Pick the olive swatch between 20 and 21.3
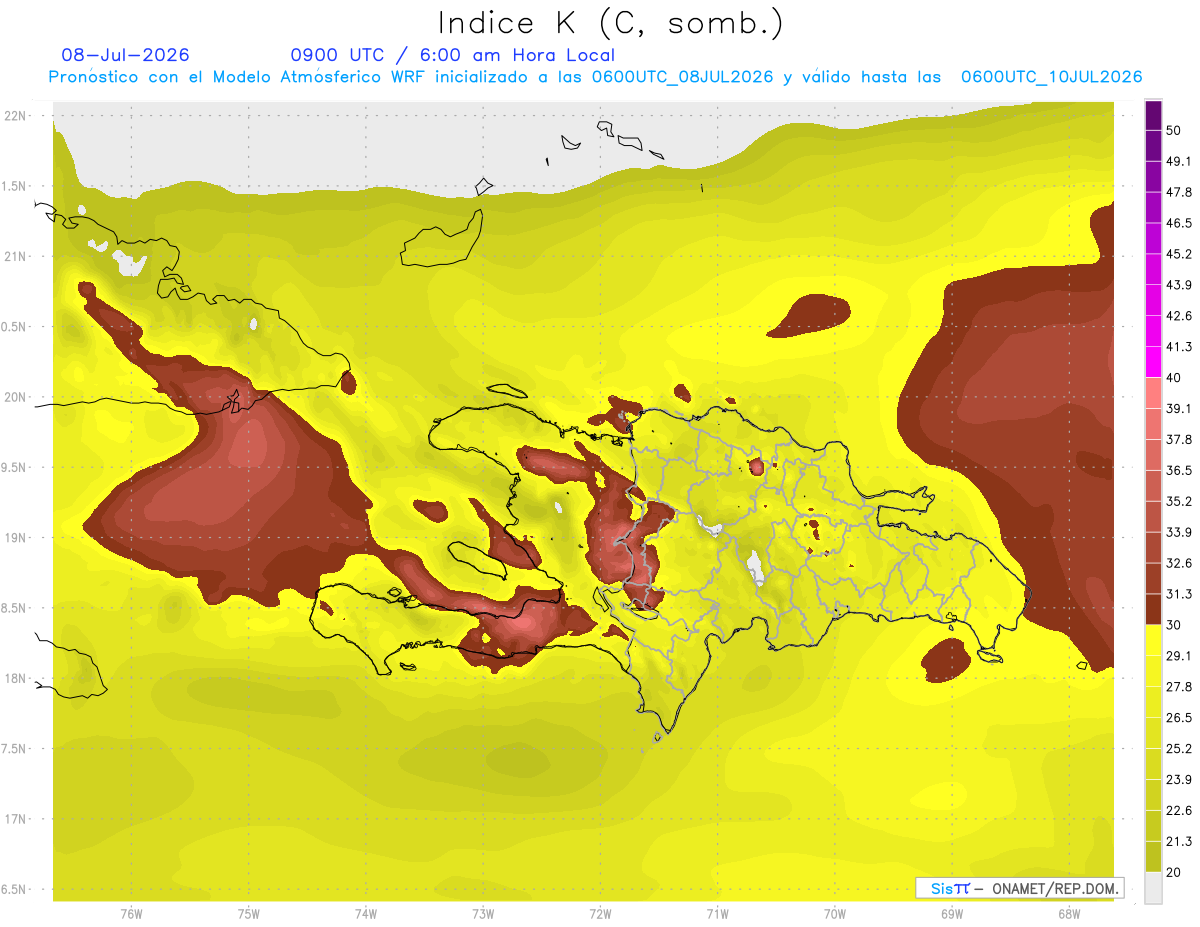The image size is (1200, 927). click(1153, 856)
